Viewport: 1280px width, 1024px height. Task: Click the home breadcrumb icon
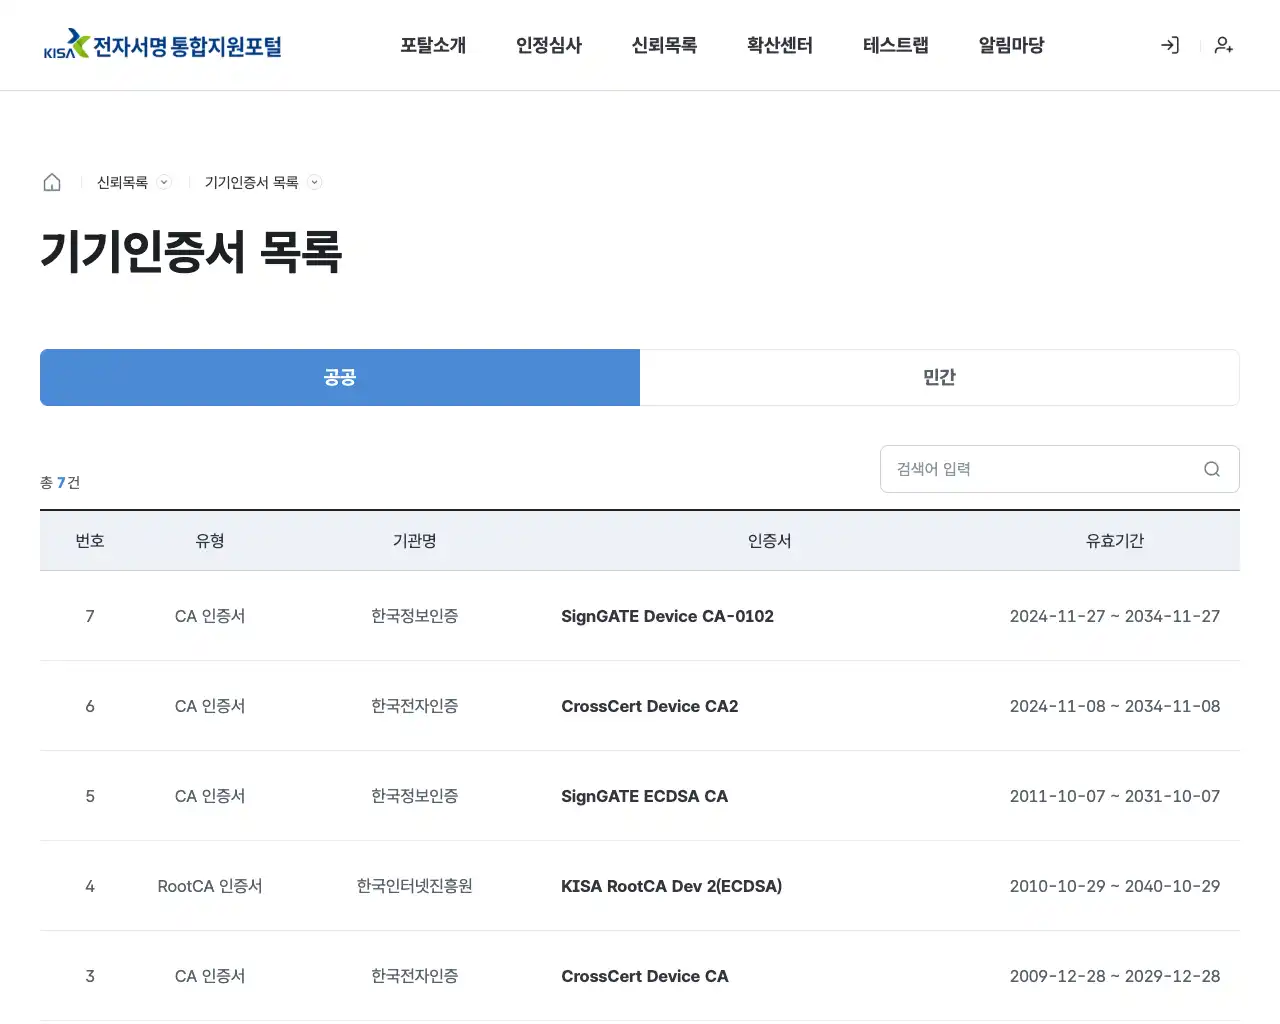pos(52,182)
